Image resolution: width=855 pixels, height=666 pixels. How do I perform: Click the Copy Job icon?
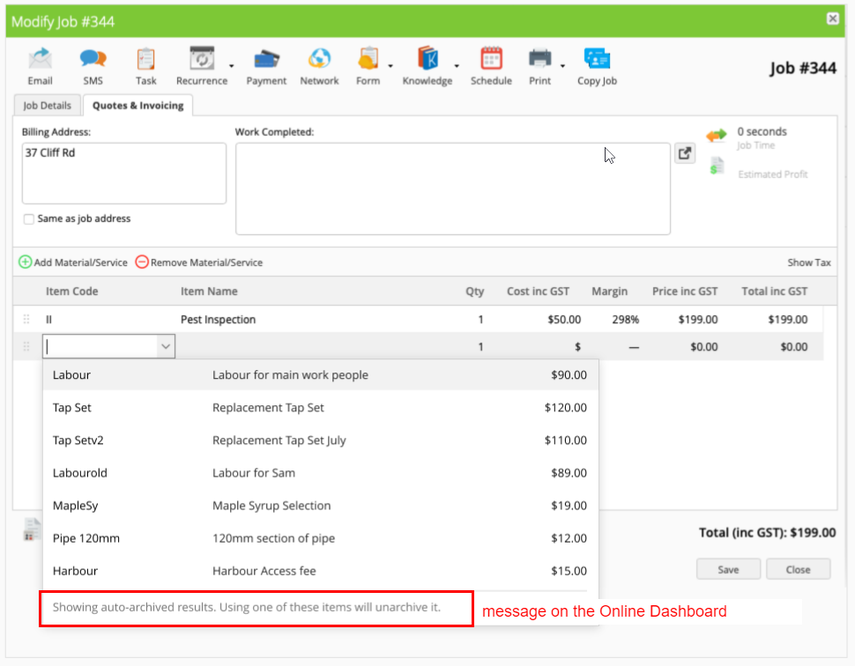[597, 59]
